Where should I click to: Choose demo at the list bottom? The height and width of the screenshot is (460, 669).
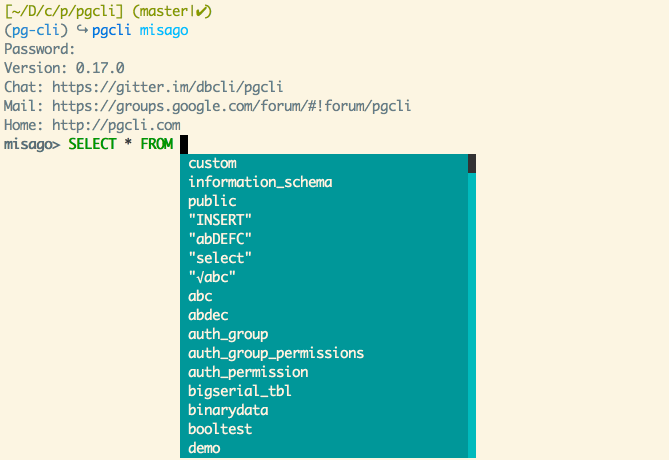click(x=204, y=448)
